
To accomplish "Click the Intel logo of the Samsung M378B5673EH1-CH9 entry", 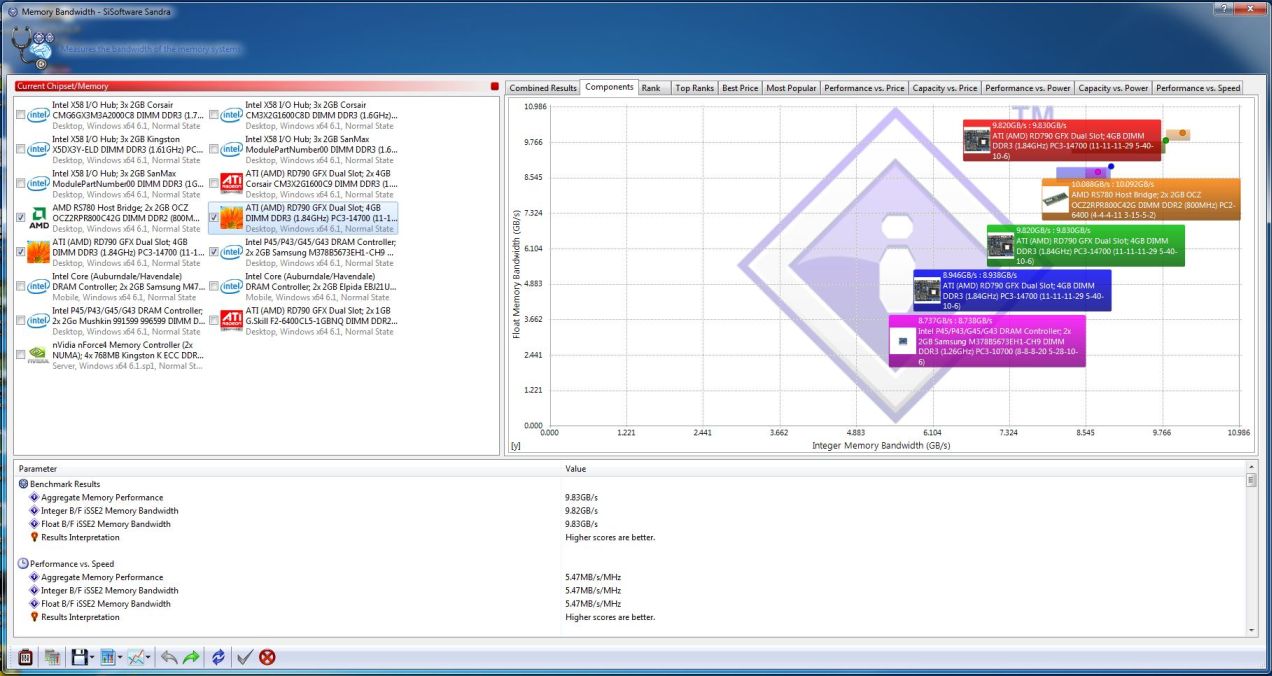I will pyautogui.click(x=232, y=252).
